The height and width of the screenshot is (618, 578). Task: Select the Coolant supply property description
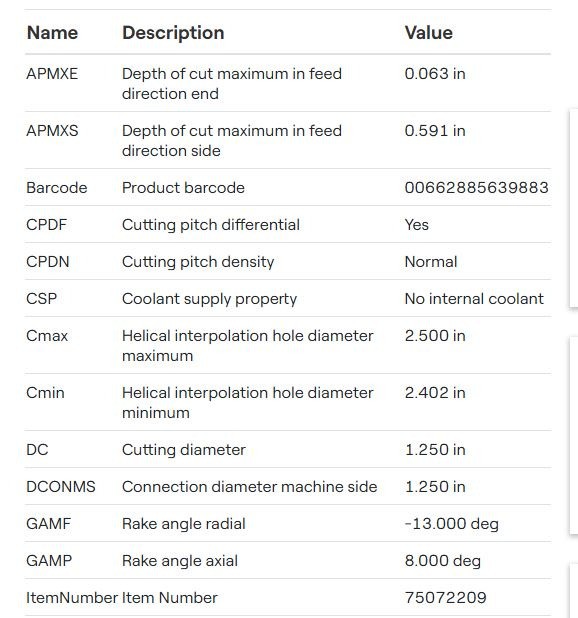click(210, 299)
